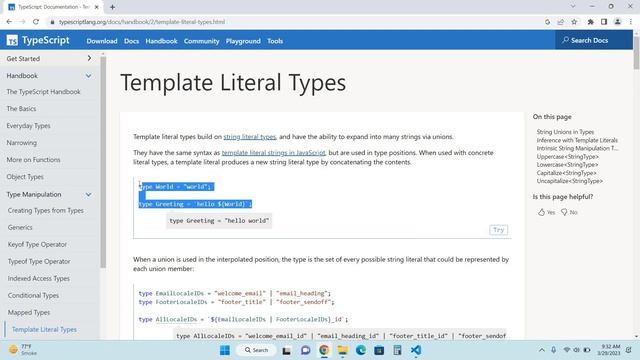Open the Community menu item
The width and height of the screenshot is (640, 360).
(x=201, y=41)
